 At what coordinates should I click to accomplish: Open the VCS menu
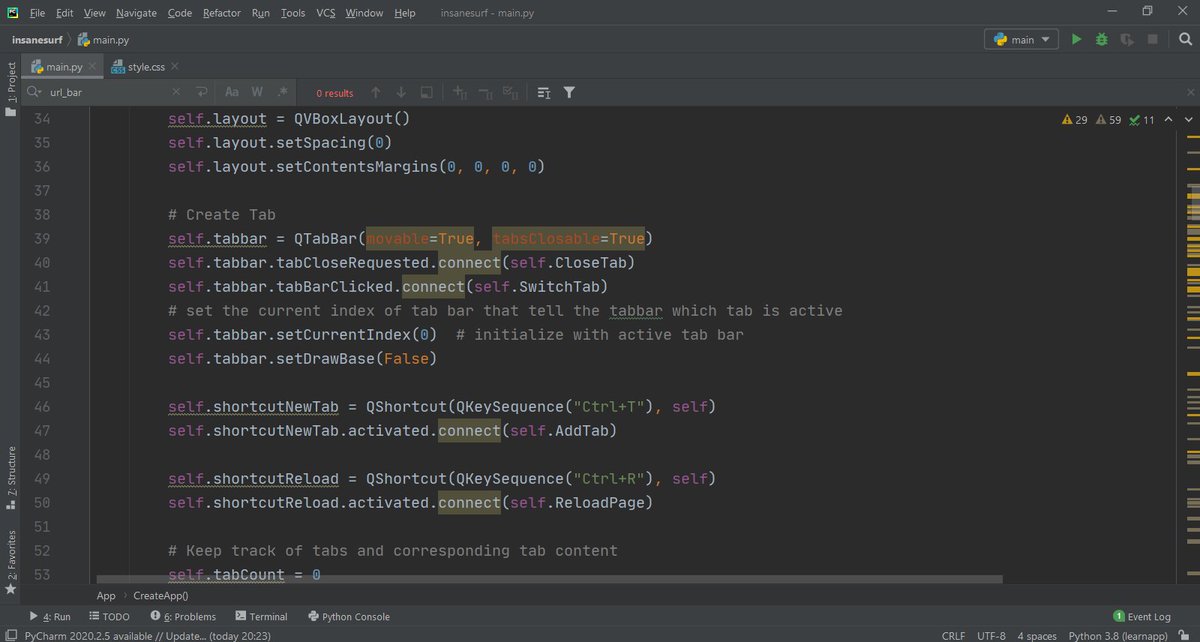pyautogui.click(x=326, y=13)
